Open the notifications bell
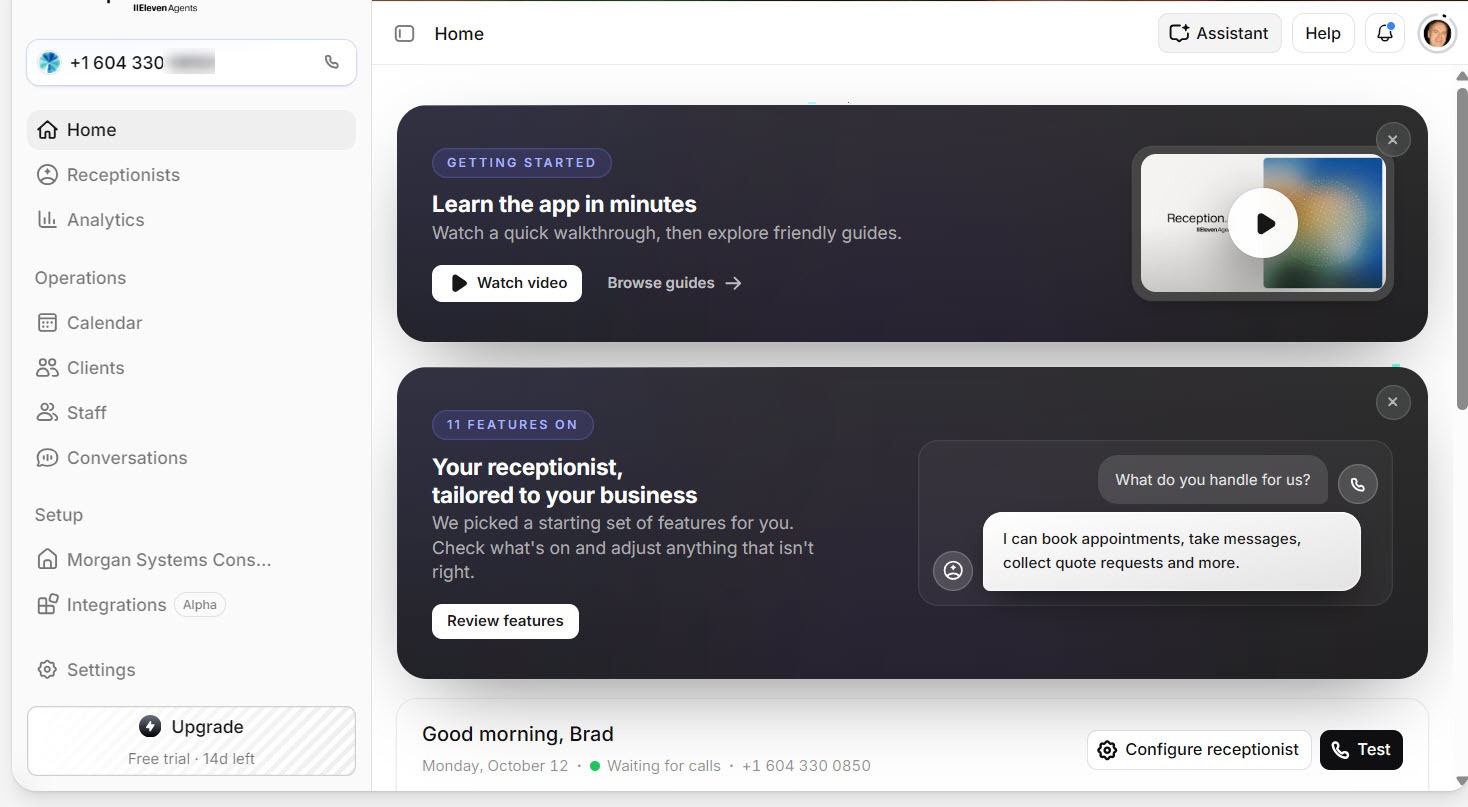The width and height of the screenshot is (1468, 807). [1385, 33]
